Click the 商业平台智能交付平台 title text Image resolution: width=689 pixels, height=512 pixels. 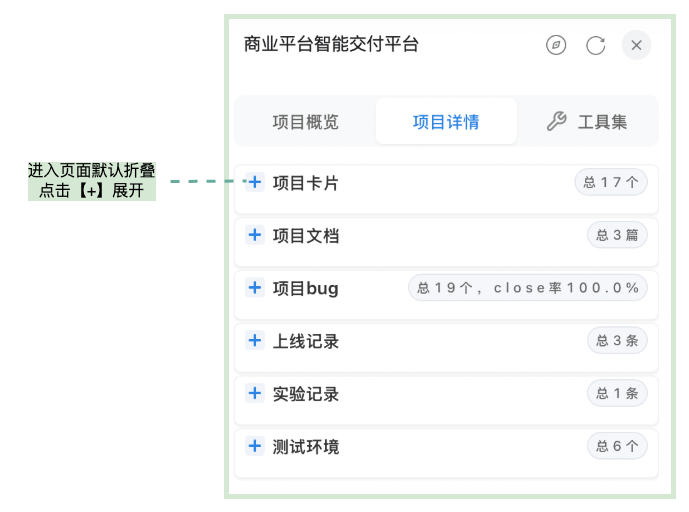coord(331,44)
